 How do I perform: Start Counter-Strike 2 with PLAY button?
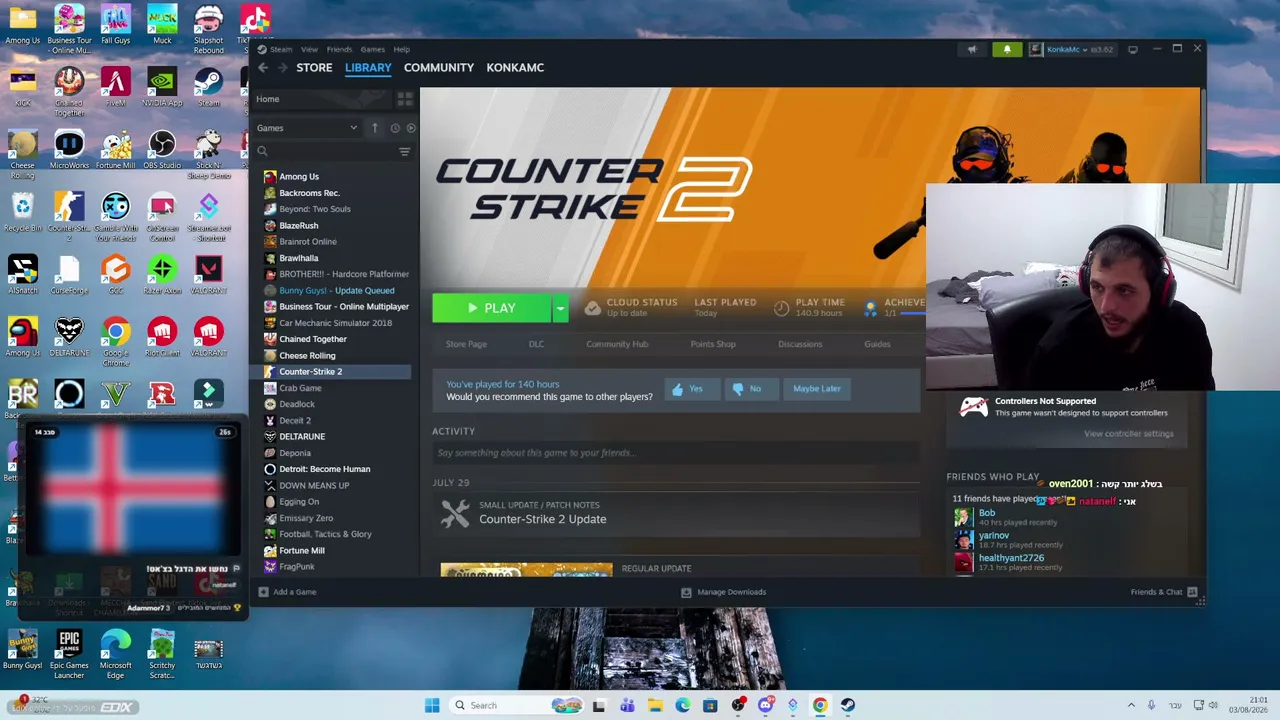pyautogui.click(x=491, y=308)
